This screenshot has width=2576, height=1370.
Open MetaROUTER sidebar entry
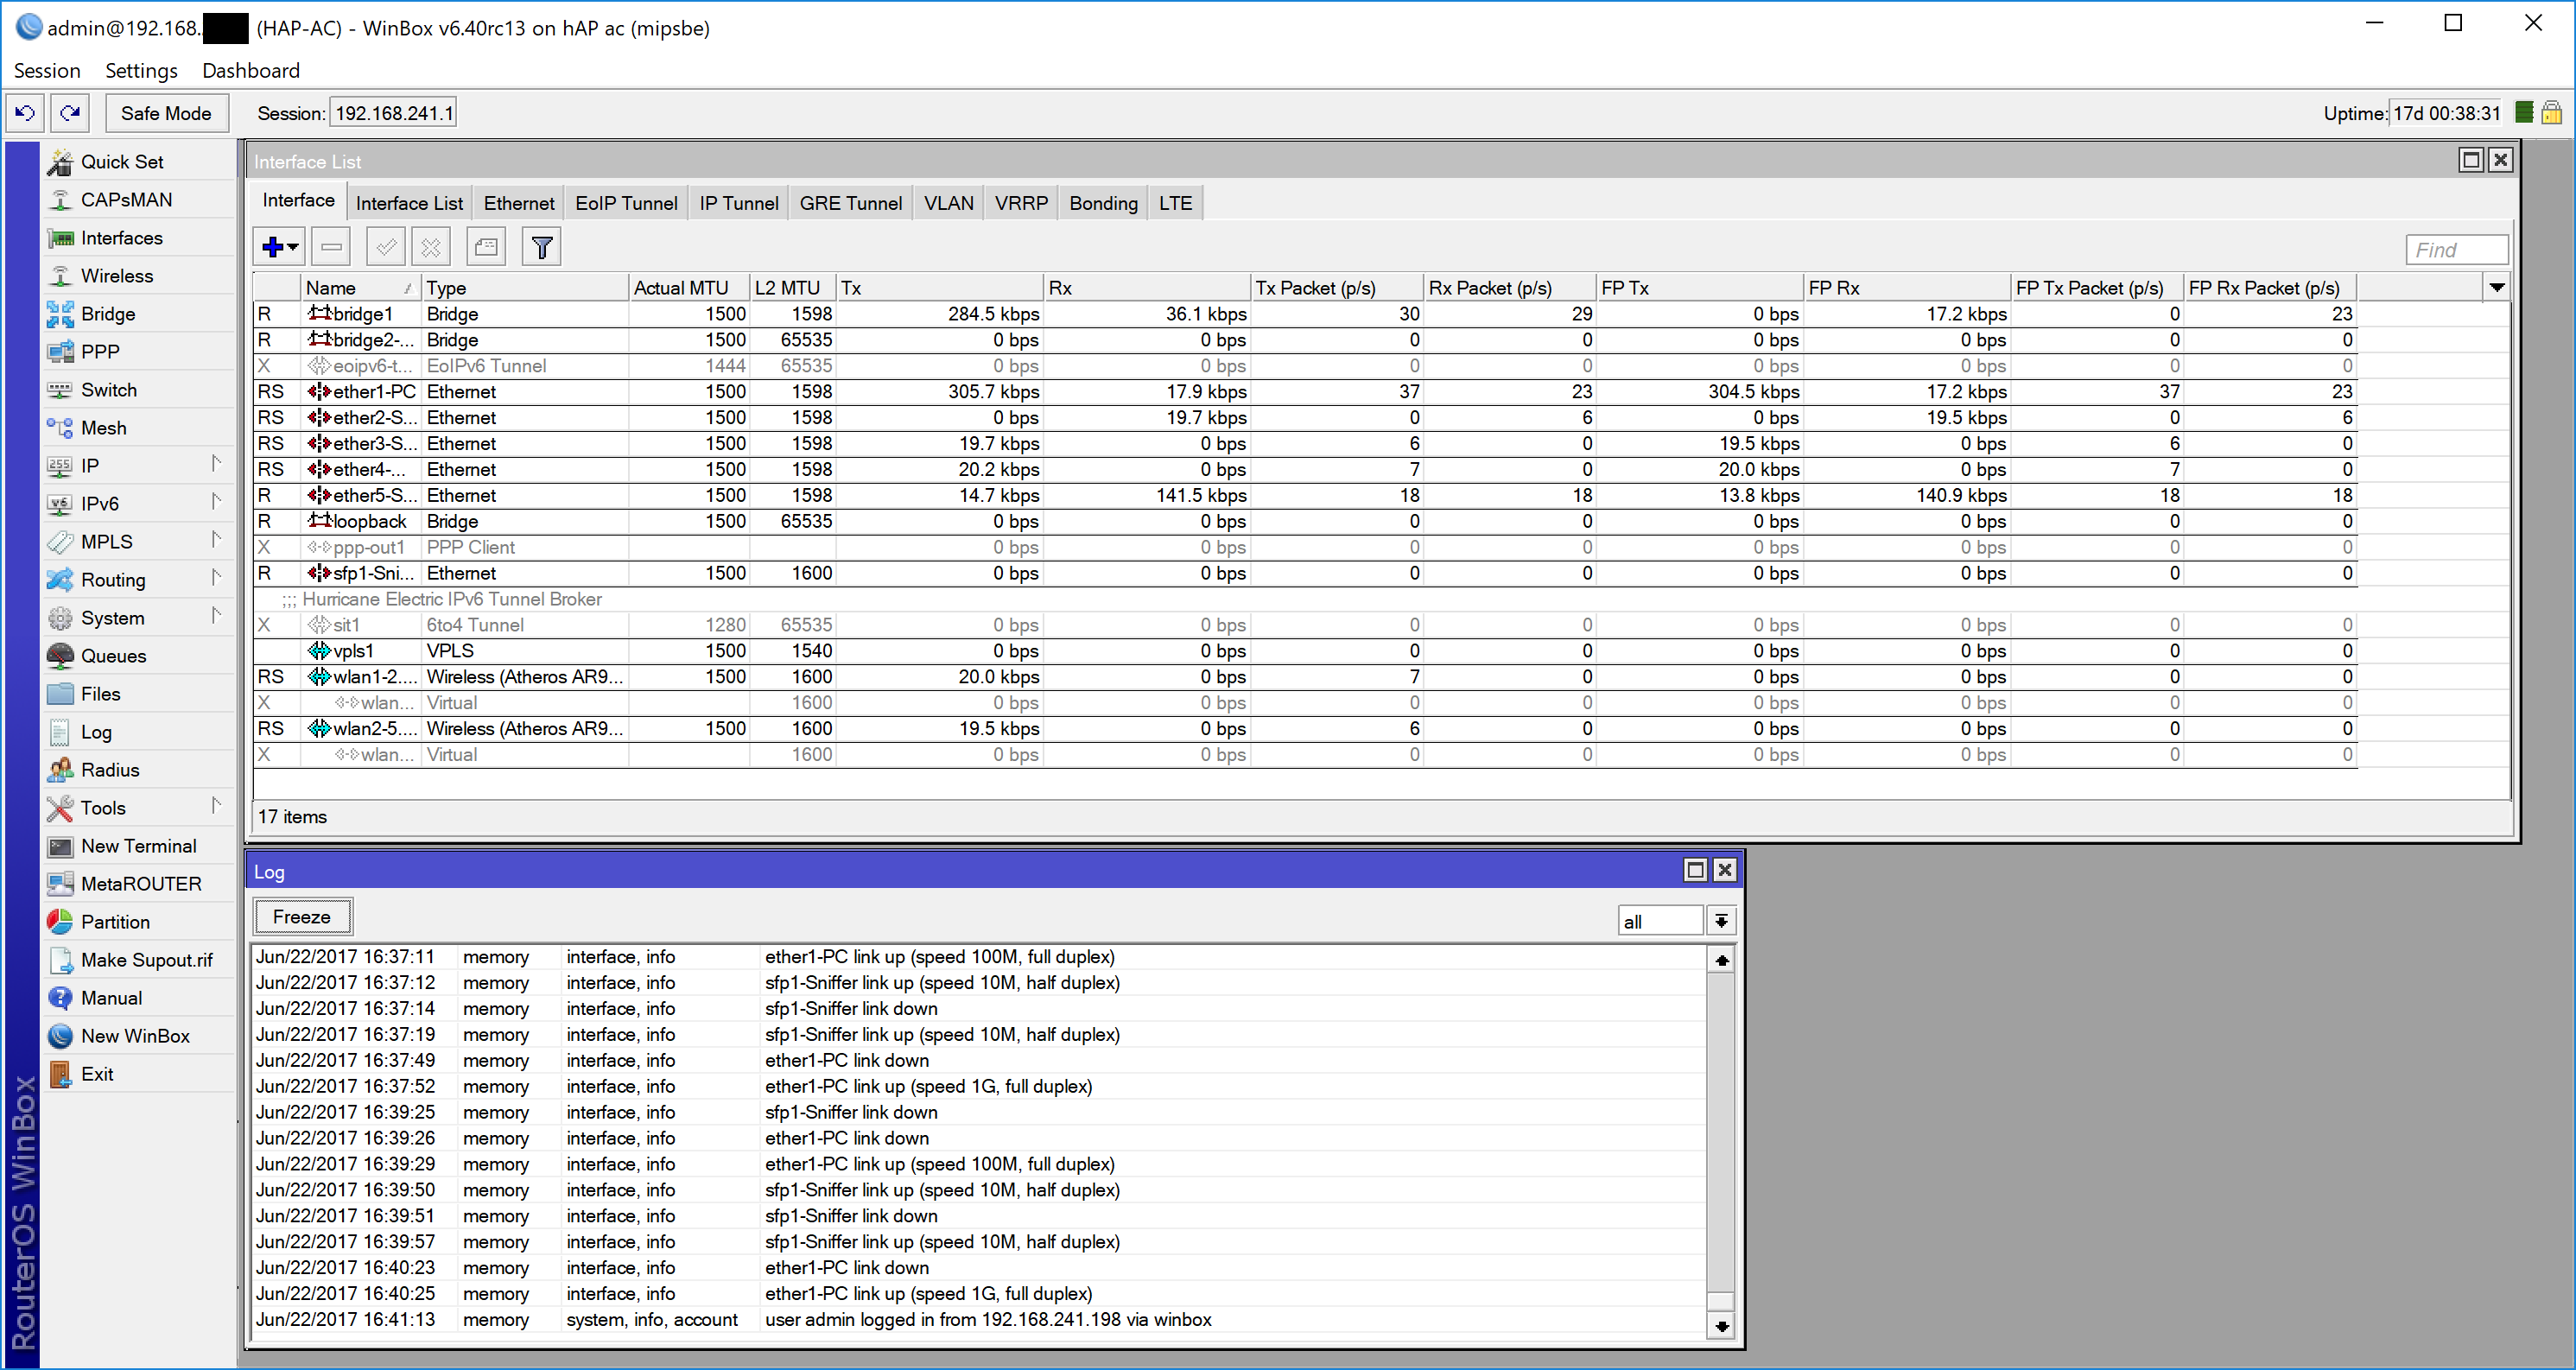139,884
